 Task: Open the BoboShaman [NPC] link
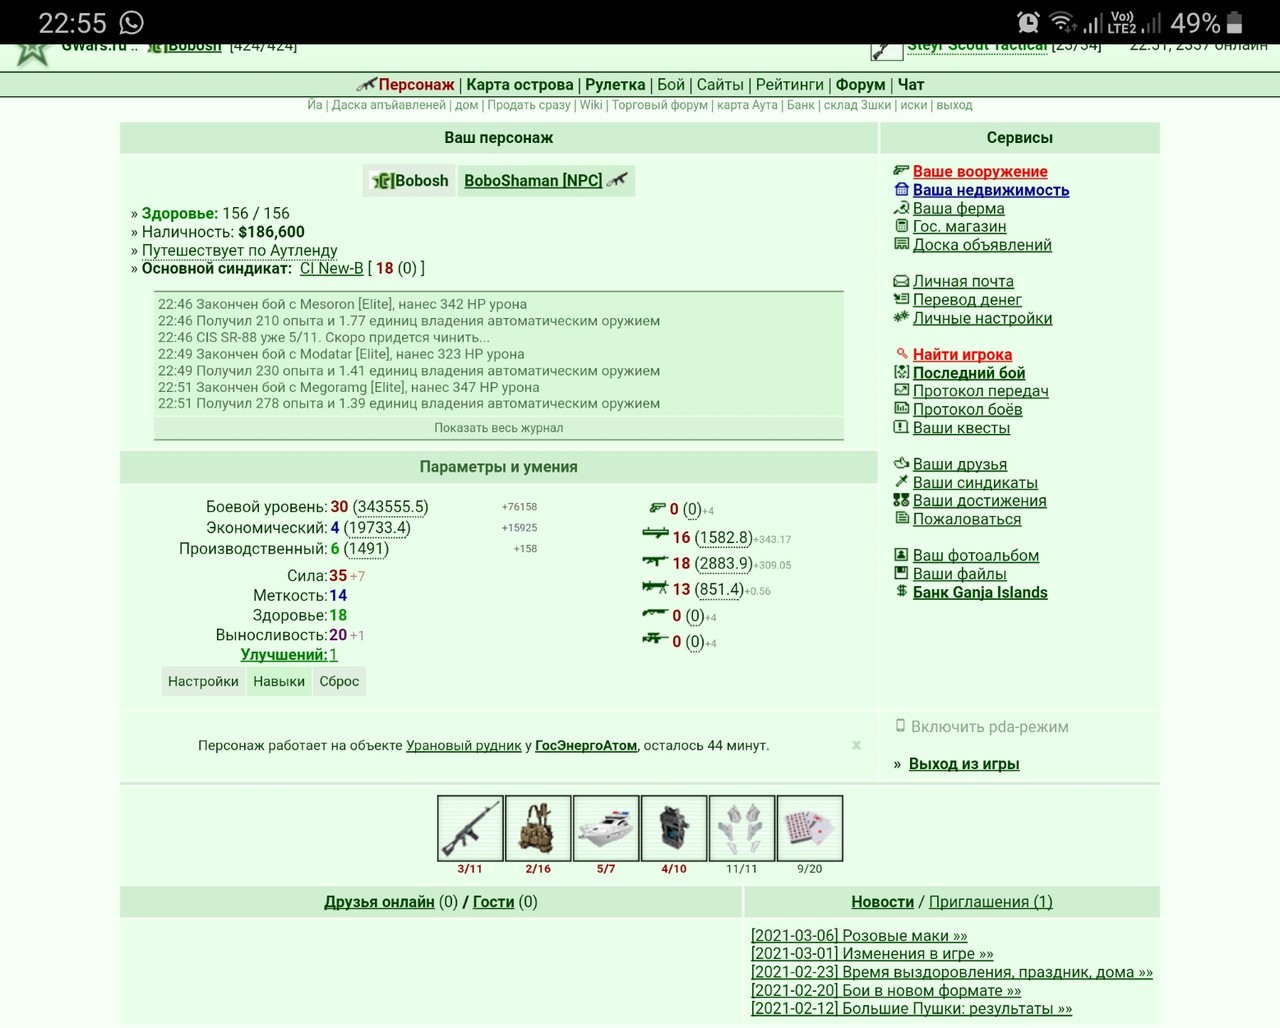pos(533,181)
